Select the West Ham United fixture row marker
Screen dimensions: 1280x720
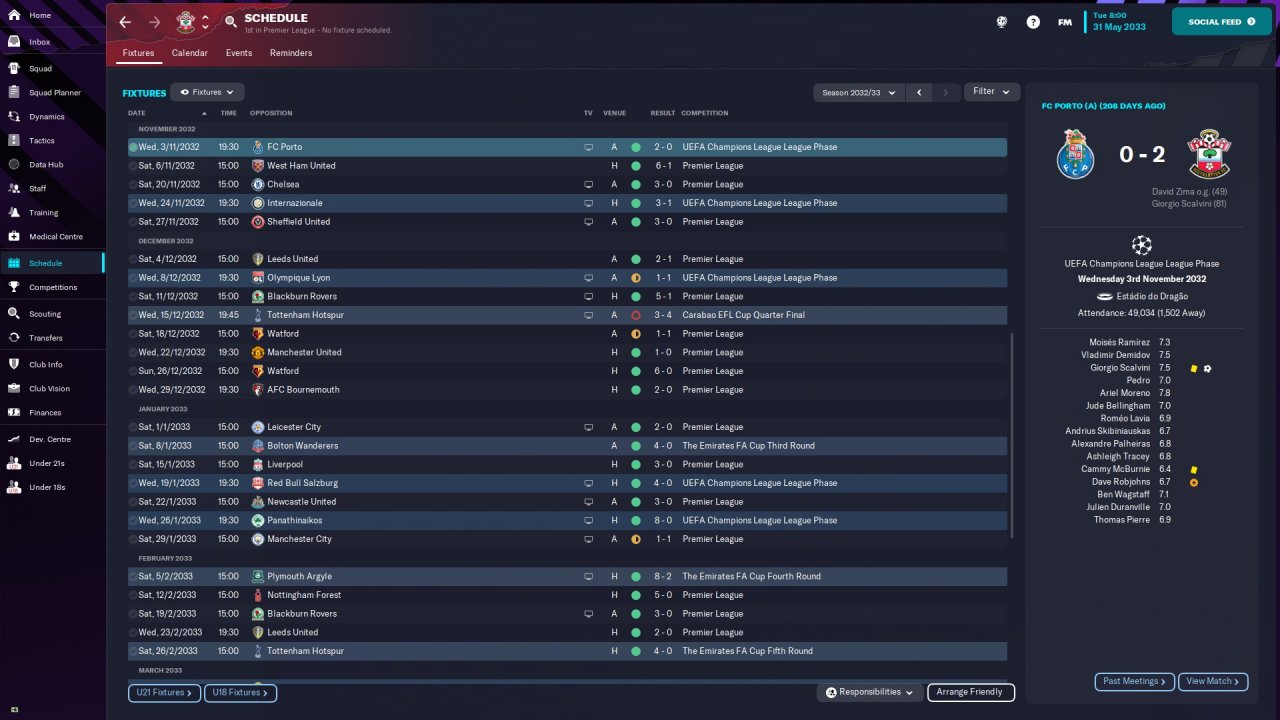point(133,166)
